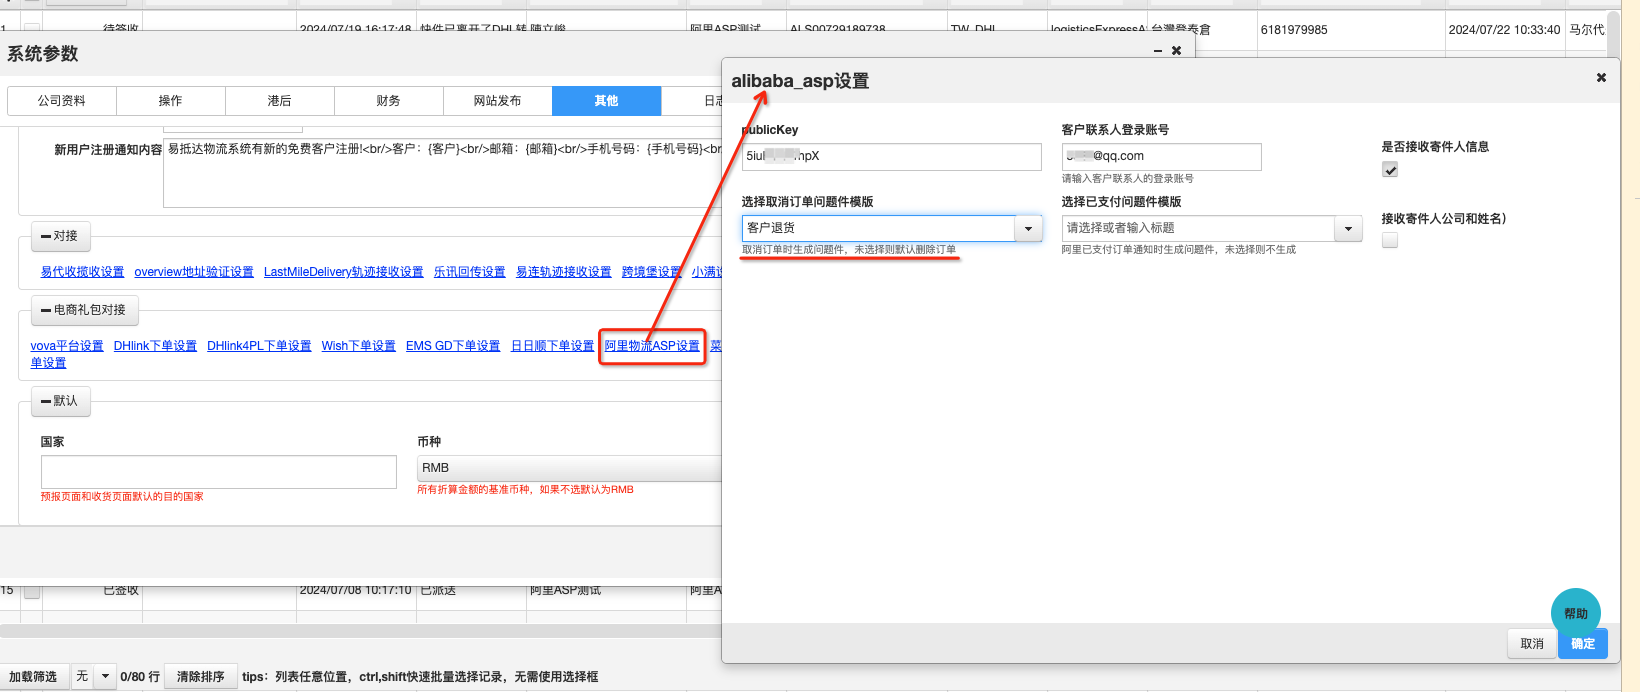The image size is (1640, 692).
Task: Collapse the 对接 section
Action: tap(59, 236)
